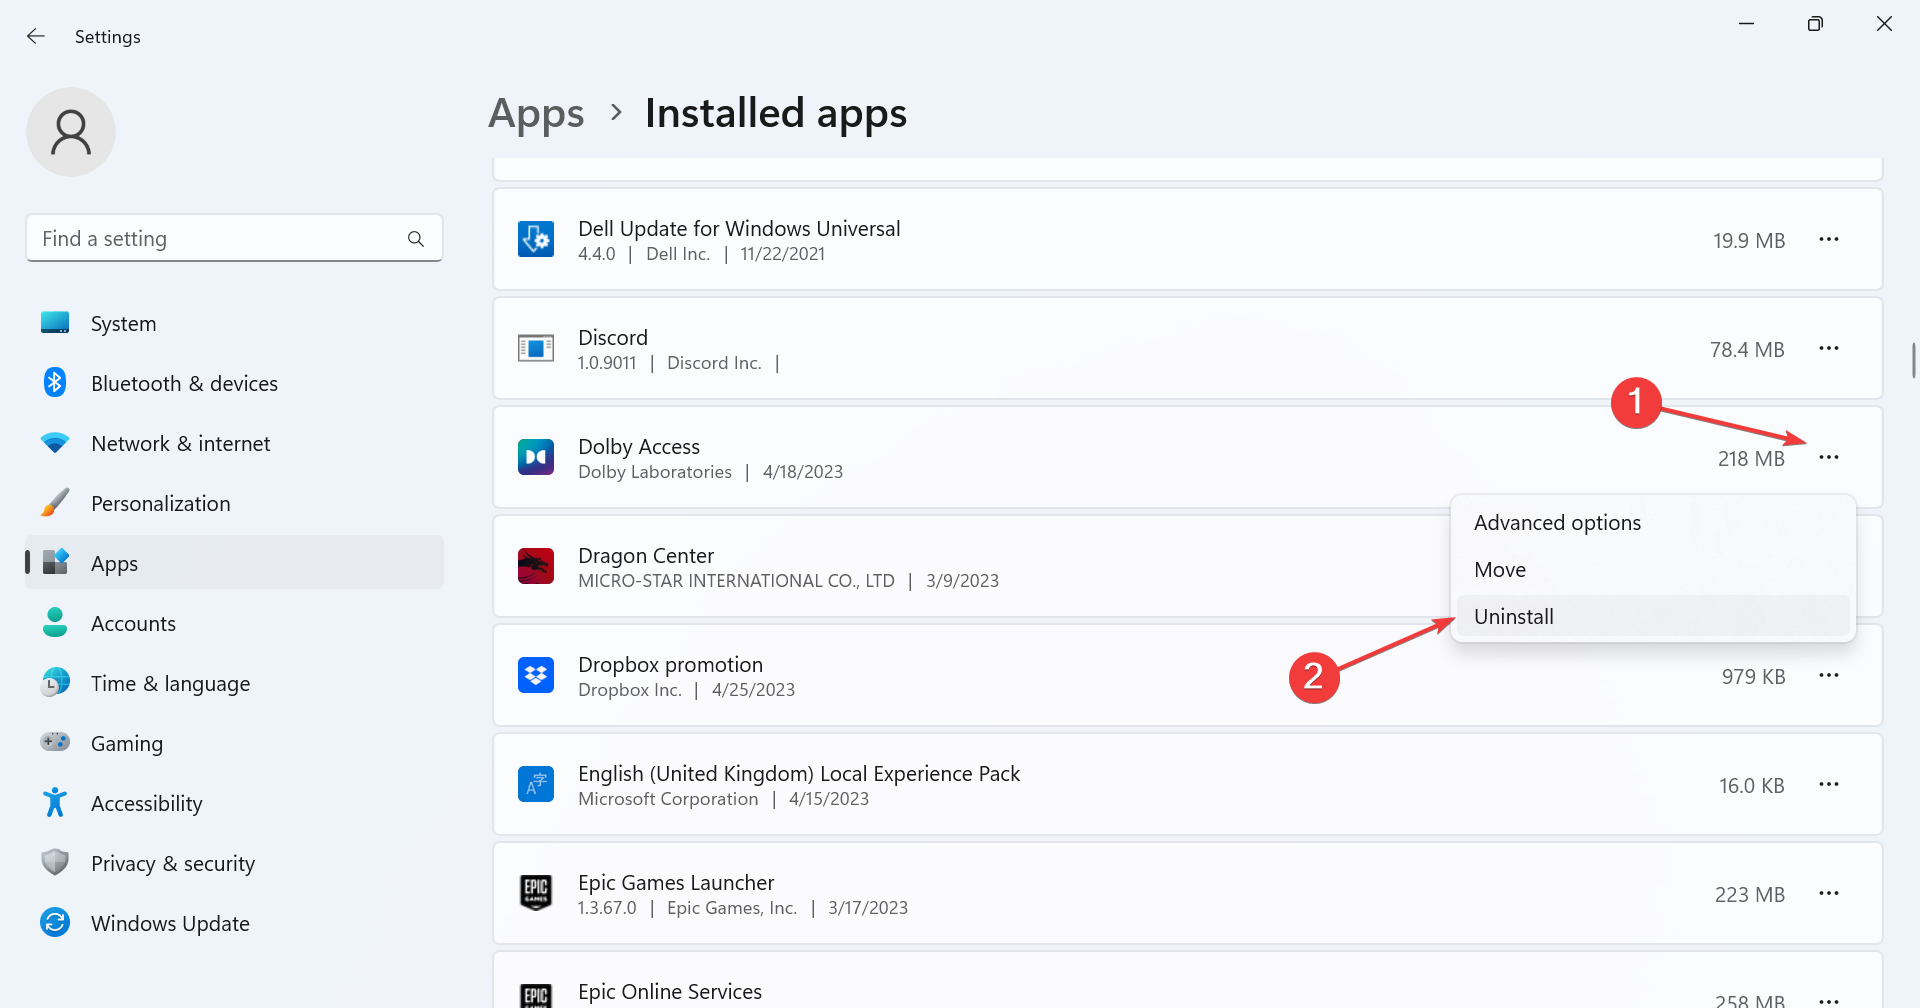Open Privacy & security settings

click(x=234, y=863)
